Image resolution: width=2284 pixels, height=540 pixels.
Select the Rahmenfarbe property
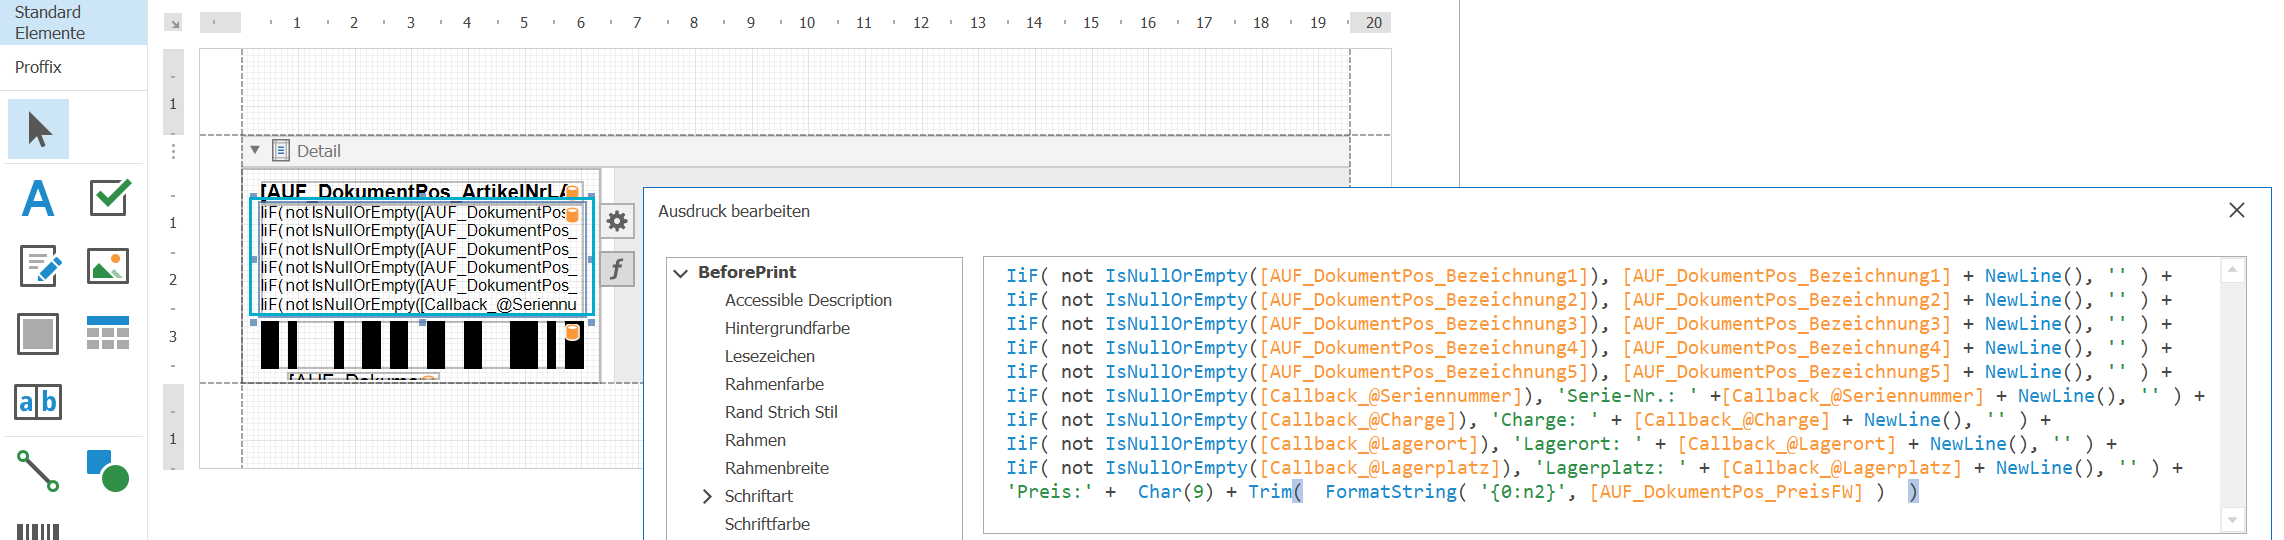click(774, 384)
